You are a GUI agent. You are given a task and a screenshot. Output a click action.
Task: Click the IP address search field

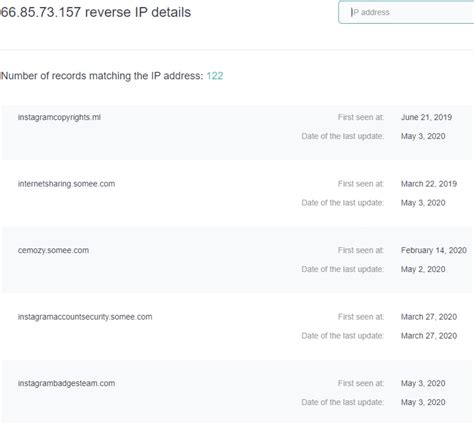tap(406, 12)
